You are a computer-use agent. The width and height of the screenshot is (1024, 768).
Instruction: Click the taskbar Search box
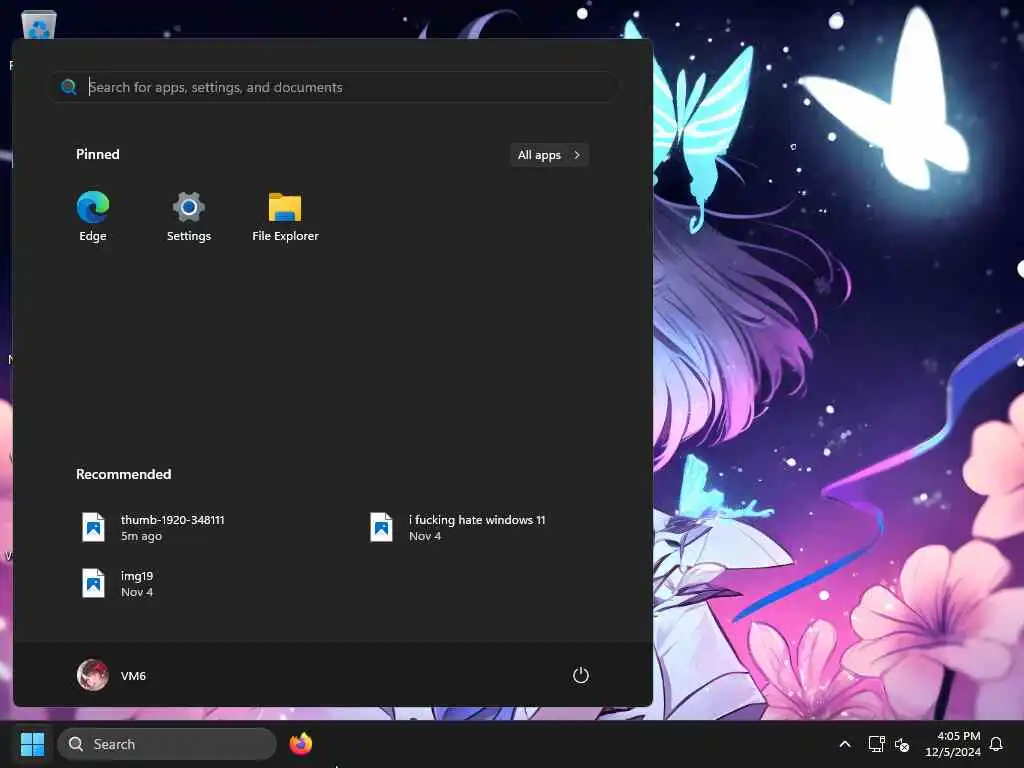tap(167, 744)
